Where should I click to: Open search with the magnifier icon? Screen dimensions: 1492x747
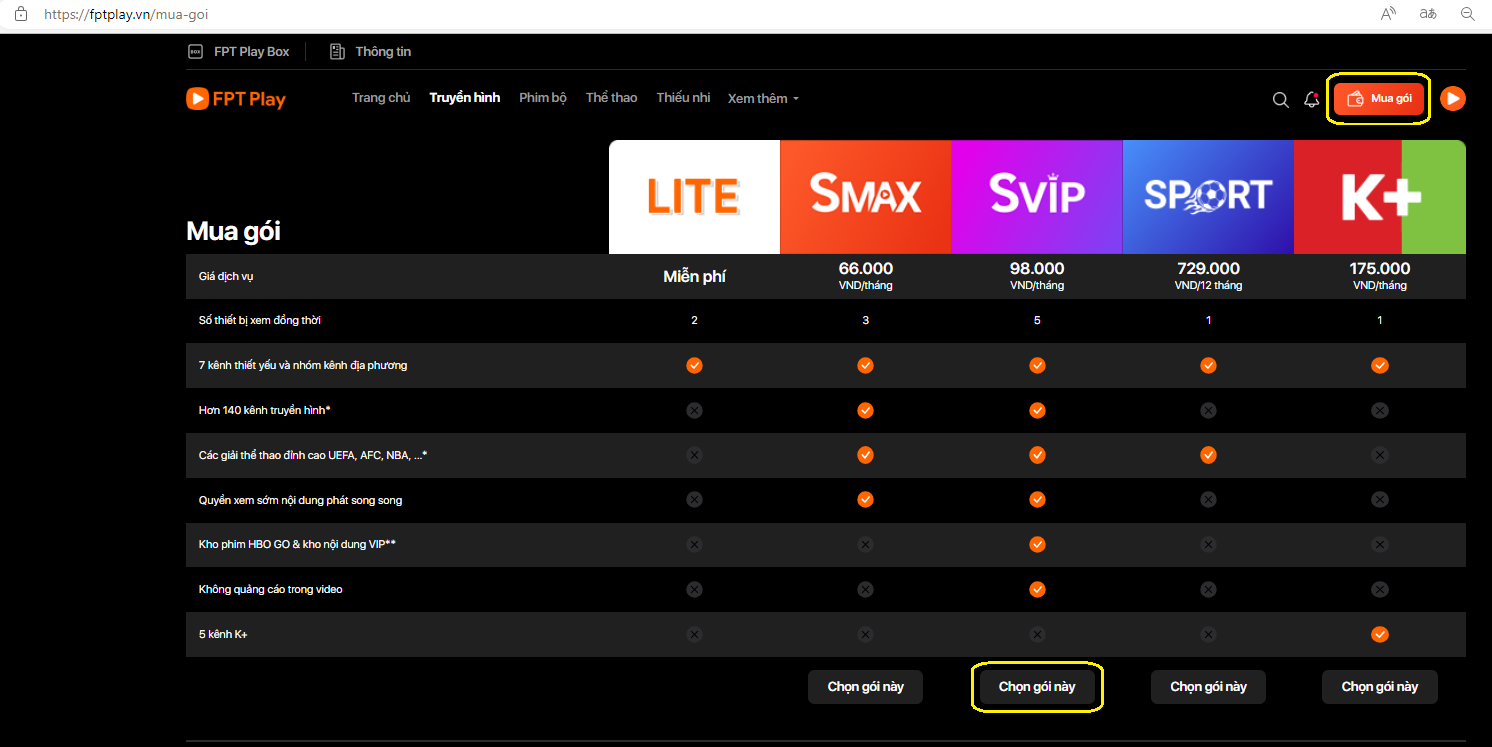1280,99
